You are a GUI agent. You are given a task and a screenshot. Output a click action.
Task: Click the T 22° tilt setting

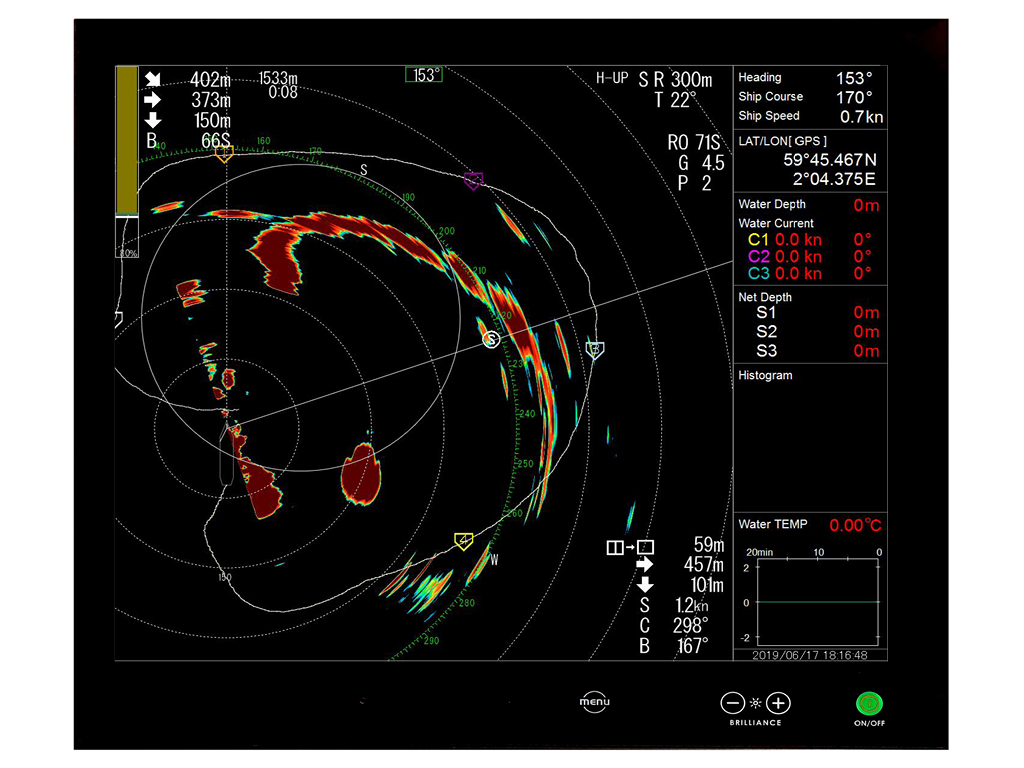pos(675,100)
